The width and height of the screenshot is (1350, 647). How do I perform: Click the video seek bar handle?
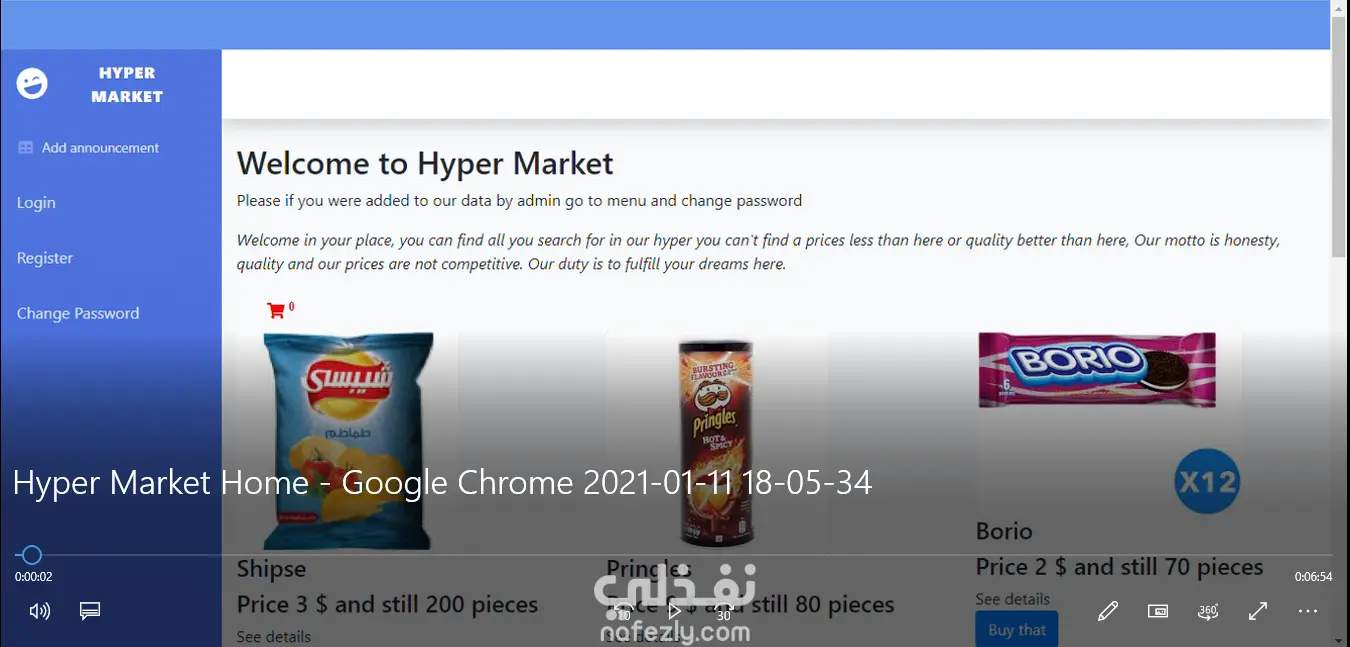(x=31, y=555)
